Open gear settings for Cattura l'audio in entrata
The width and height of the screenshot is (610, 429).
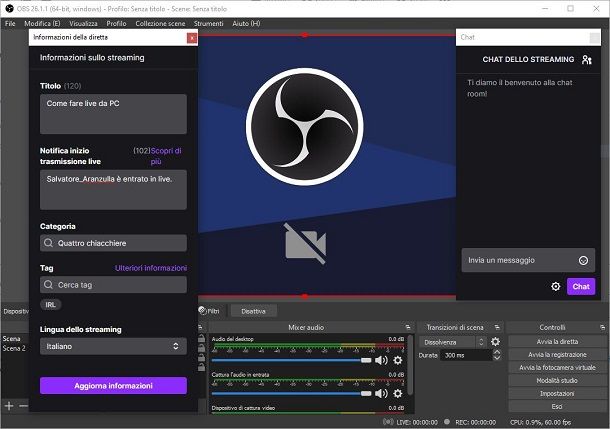[x=398, y=394]
